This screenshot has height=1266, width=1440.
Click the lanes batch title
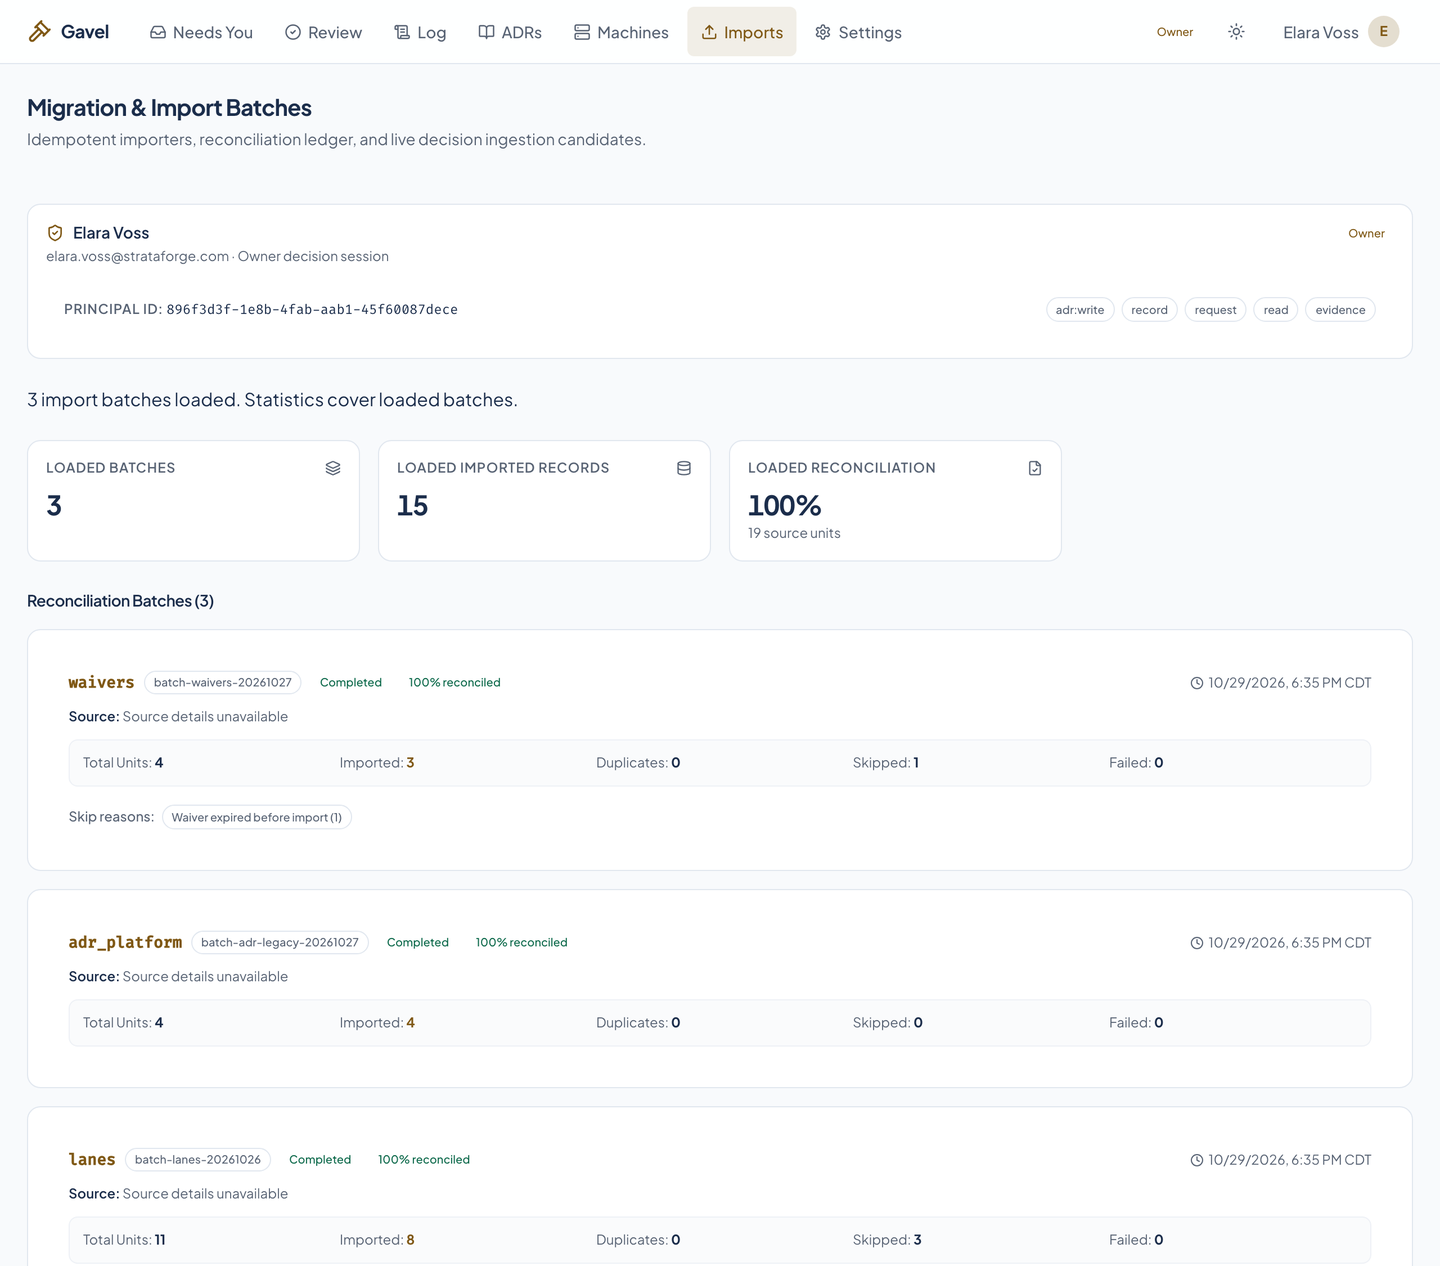[x=92, y=1160]
